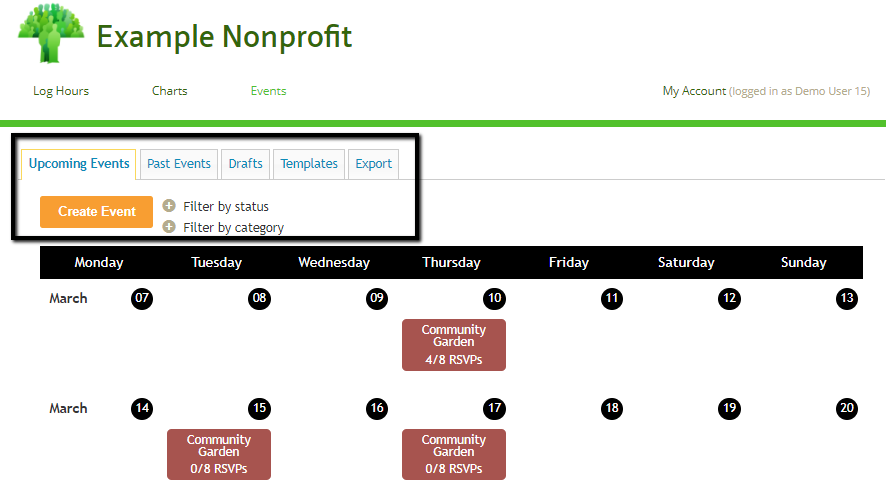Switch to the Past Events tab
Image resolution: width=886 pixels, height=495 pixels.
click(x=179, y=164)
